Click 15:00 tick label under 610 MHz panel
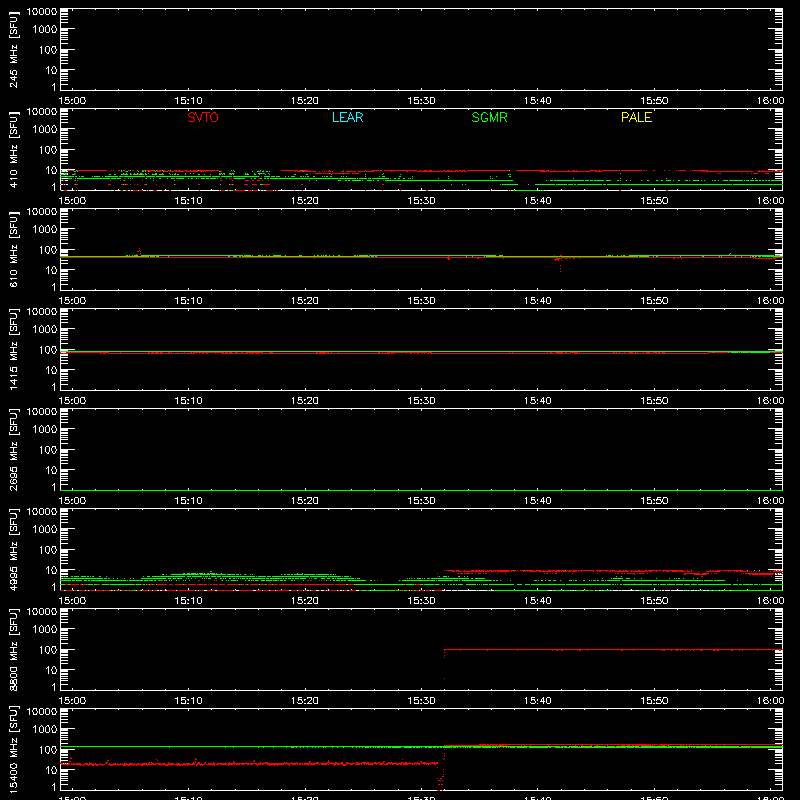The width and height of the screenshot is (800, 800). click(72, 301)
